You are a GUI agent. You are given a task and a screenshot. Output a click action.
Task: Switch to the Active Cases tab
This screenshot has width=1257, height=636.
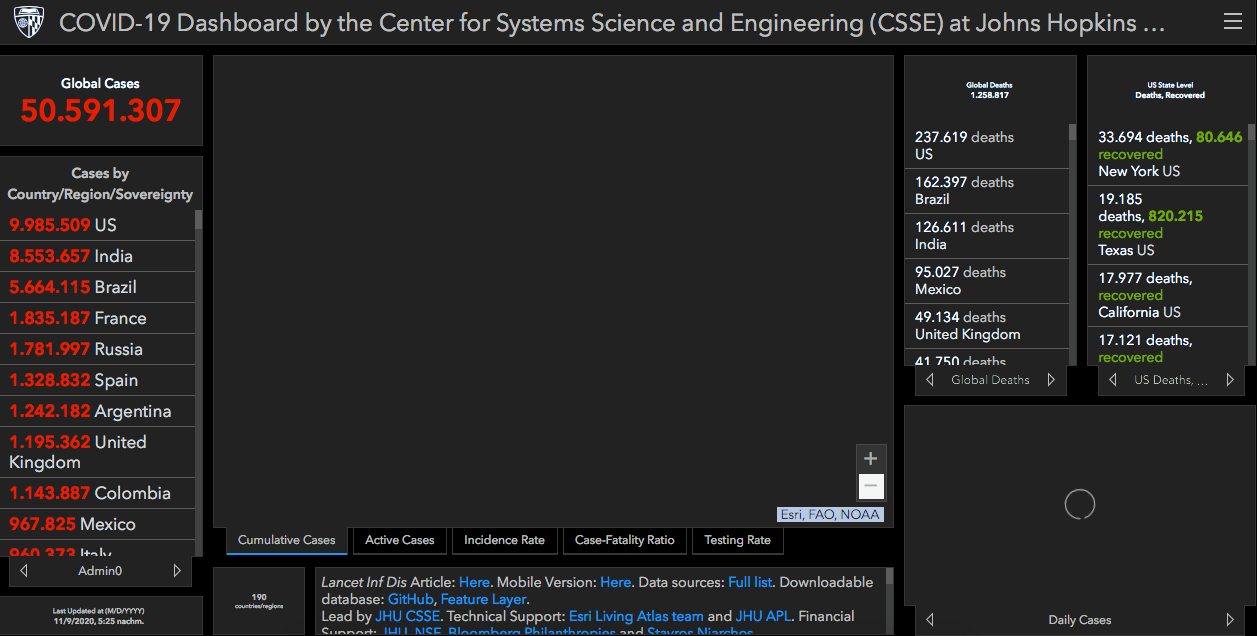pos(400,540)
